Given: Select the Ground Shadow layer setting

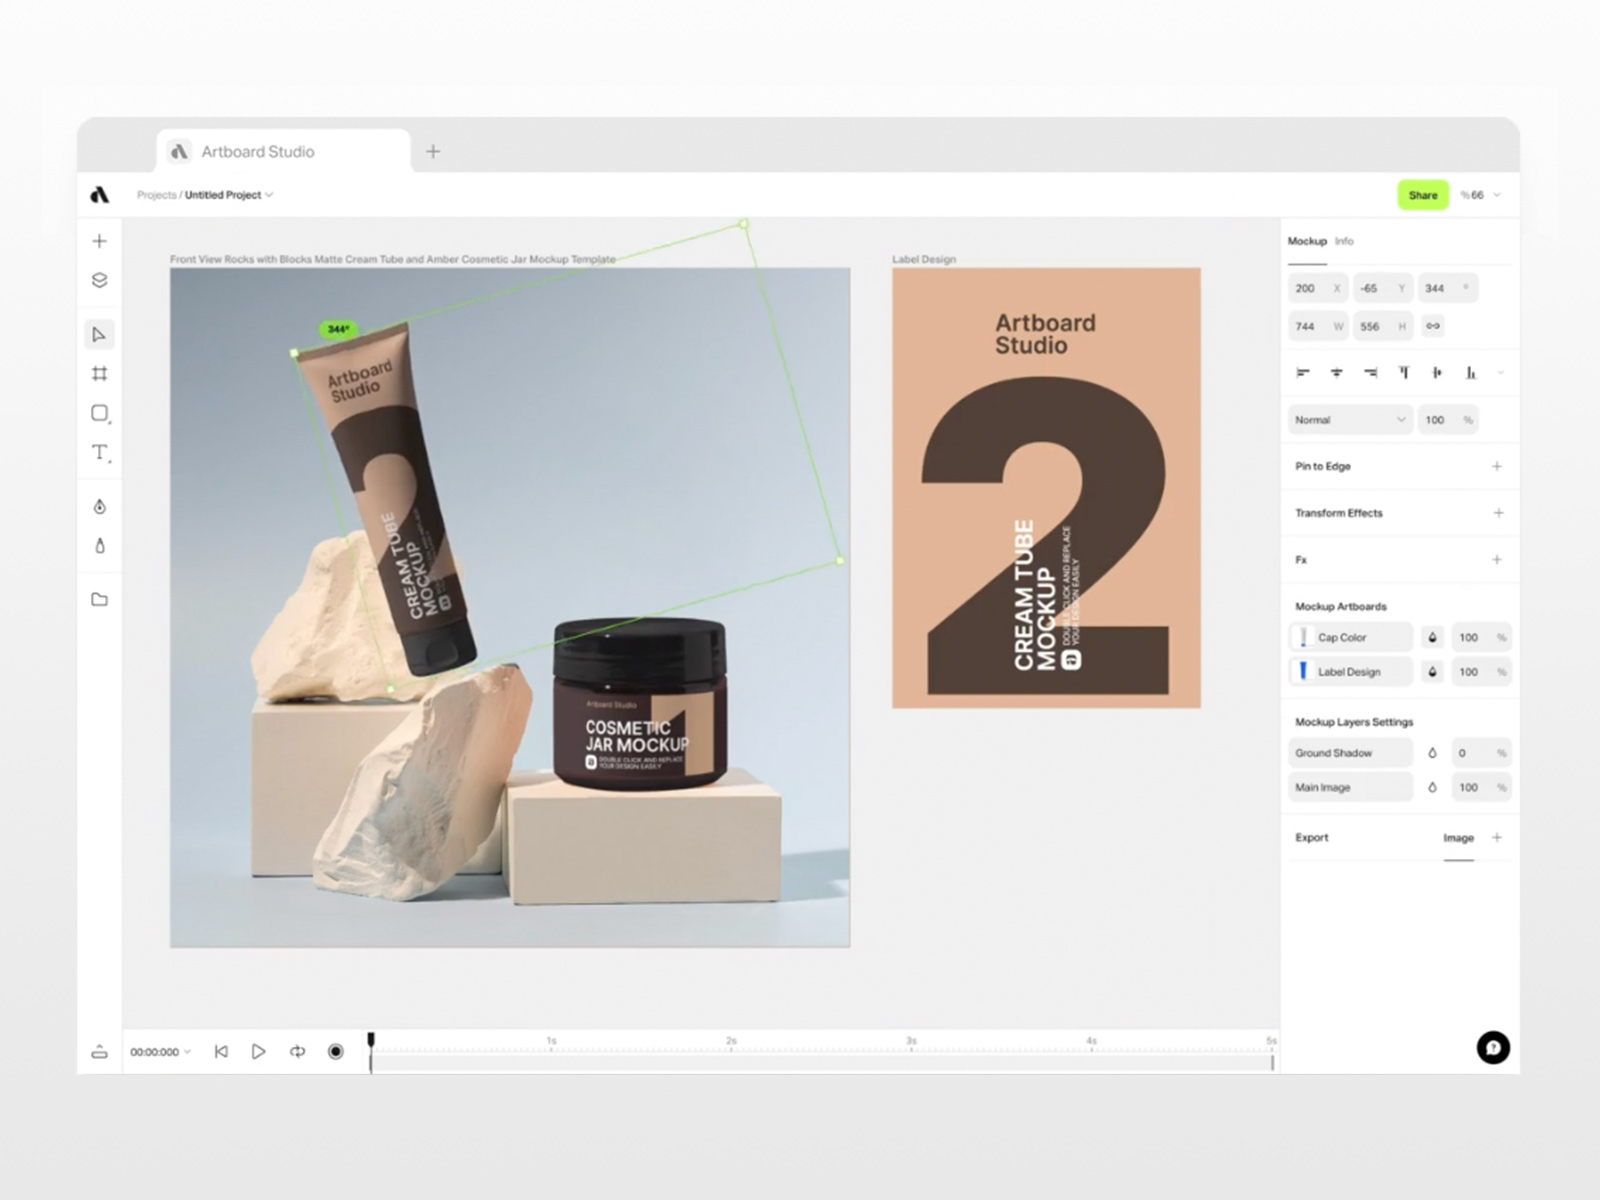Looking at the screenshot, I should pos(1351,753).
